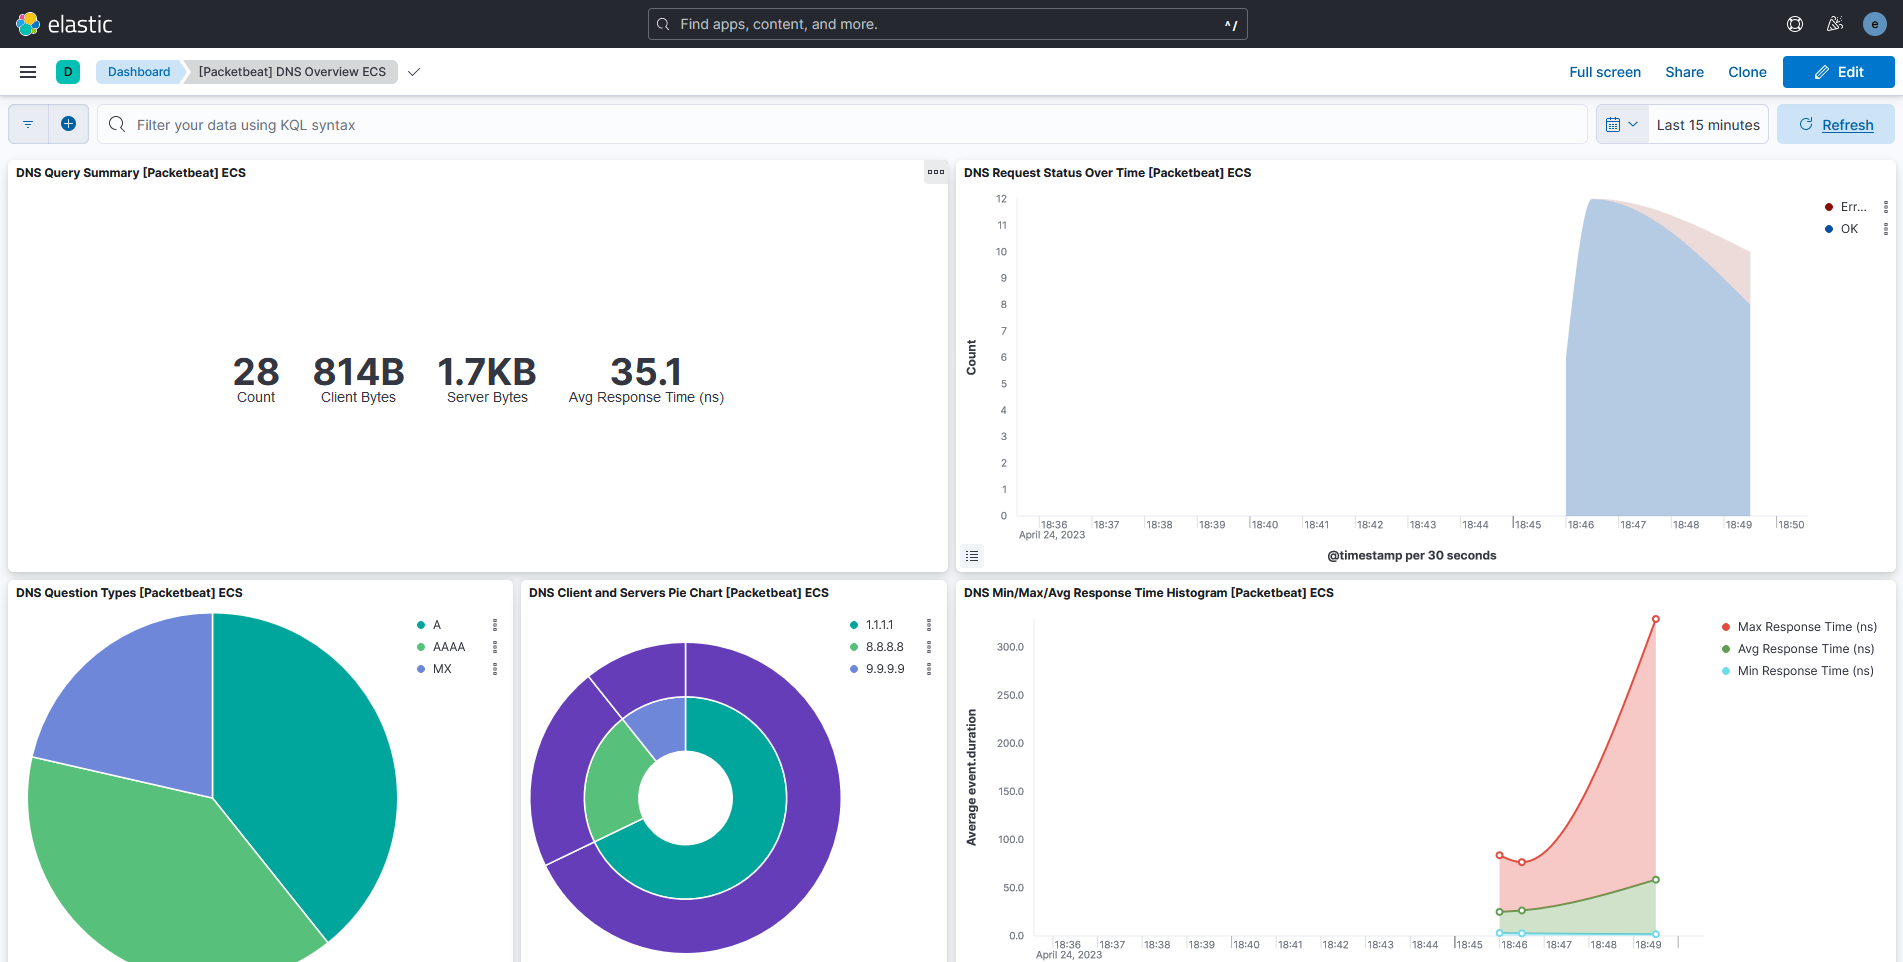1903x962 pixels.
Task: Click the color dot next to 1.1.1.1
Action: 853,624
